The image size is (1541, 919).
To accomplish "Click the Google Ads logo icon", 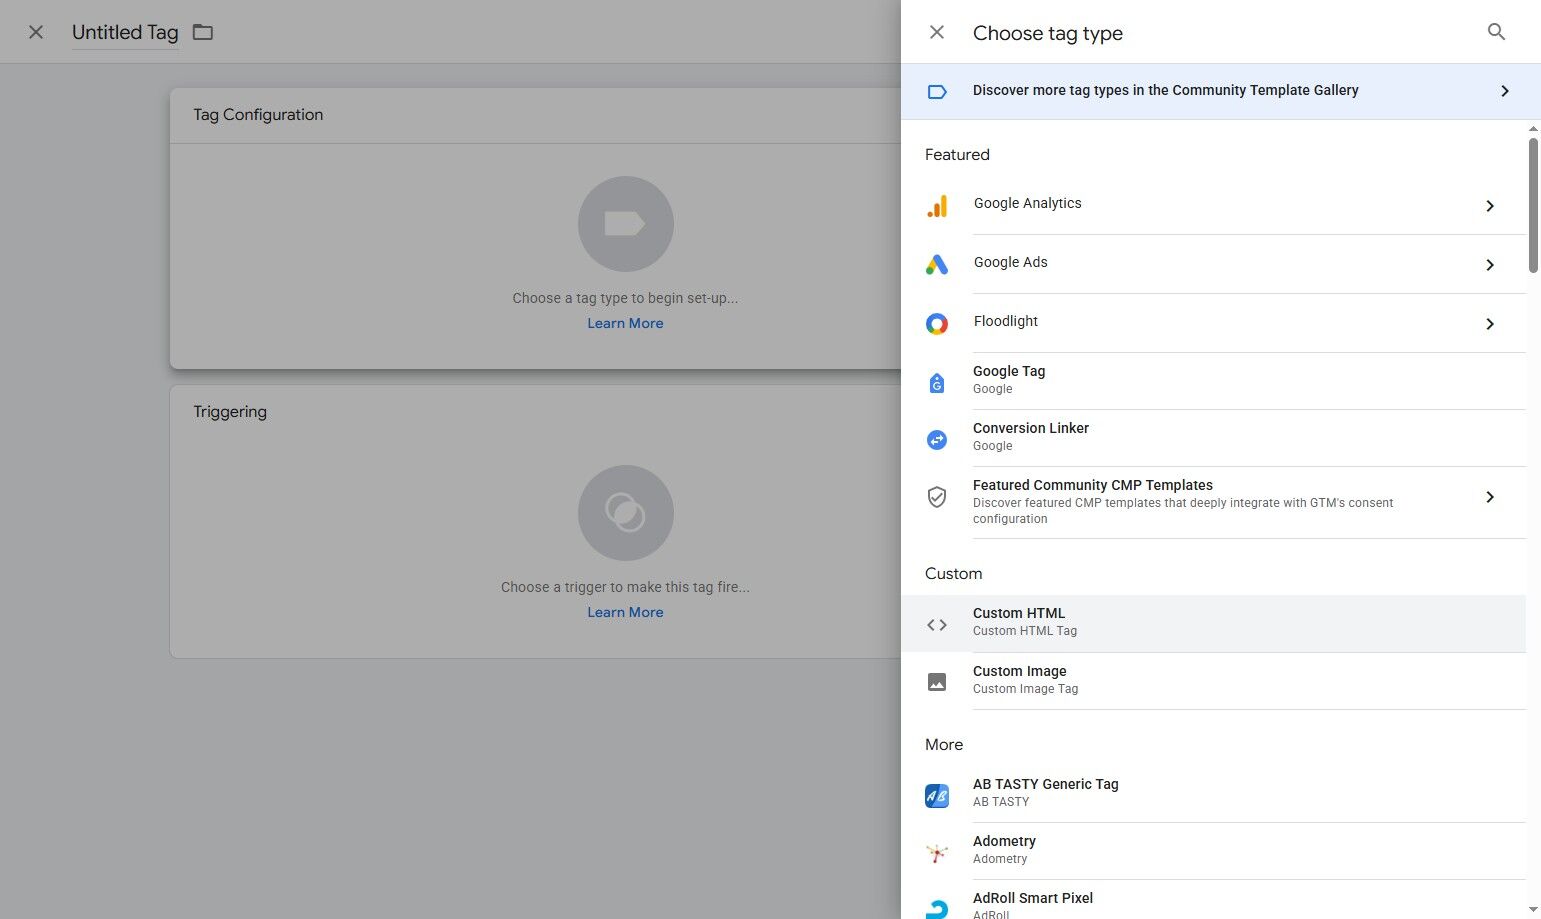I will coord(937,265).
